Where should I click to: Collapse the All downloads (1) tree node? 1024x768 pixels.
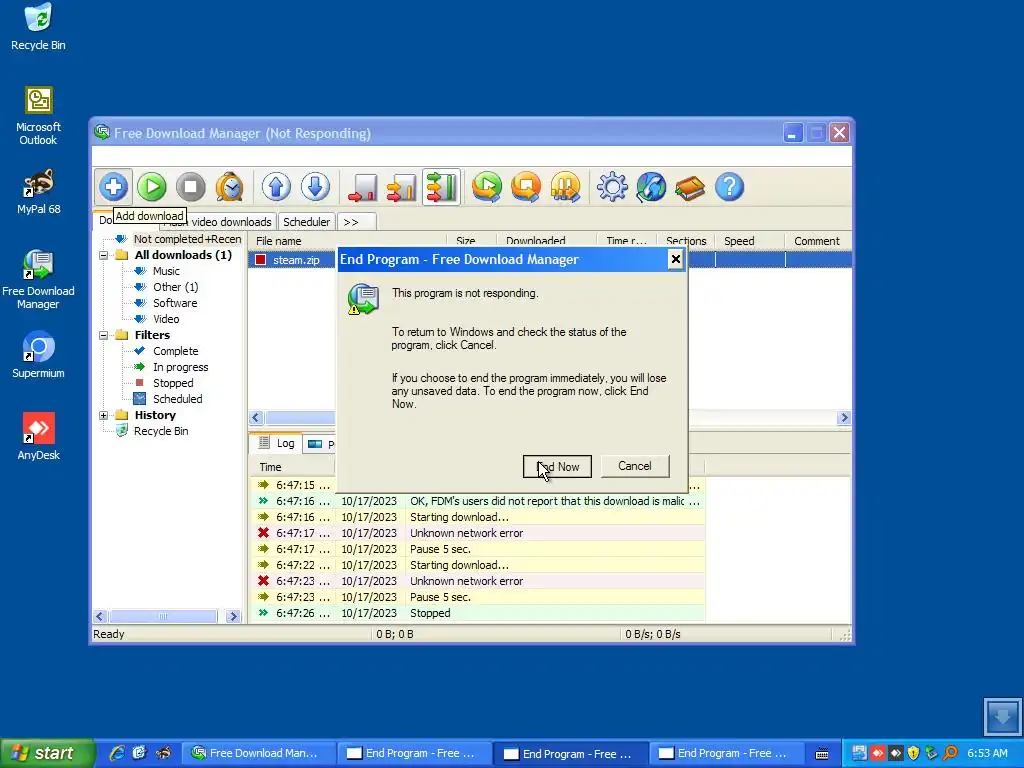coord(104,255)
